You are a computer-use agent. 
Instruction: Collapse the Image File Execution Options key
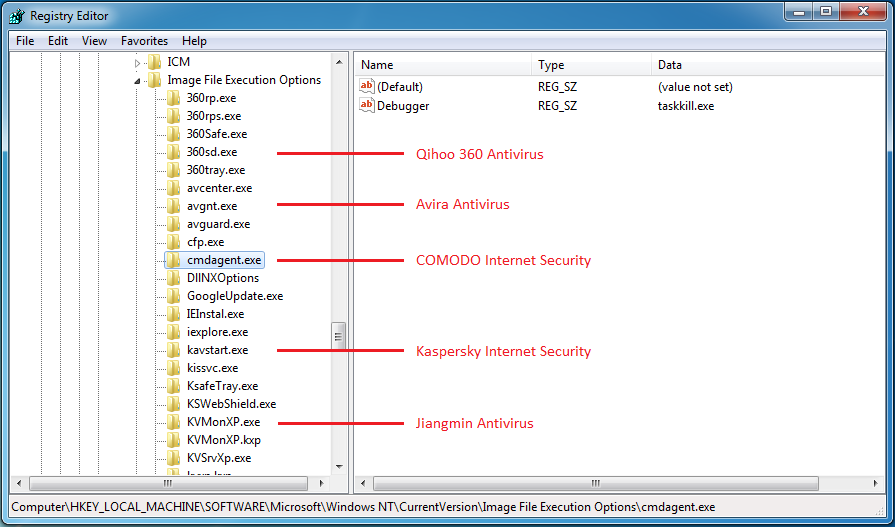tap(137, 81)
